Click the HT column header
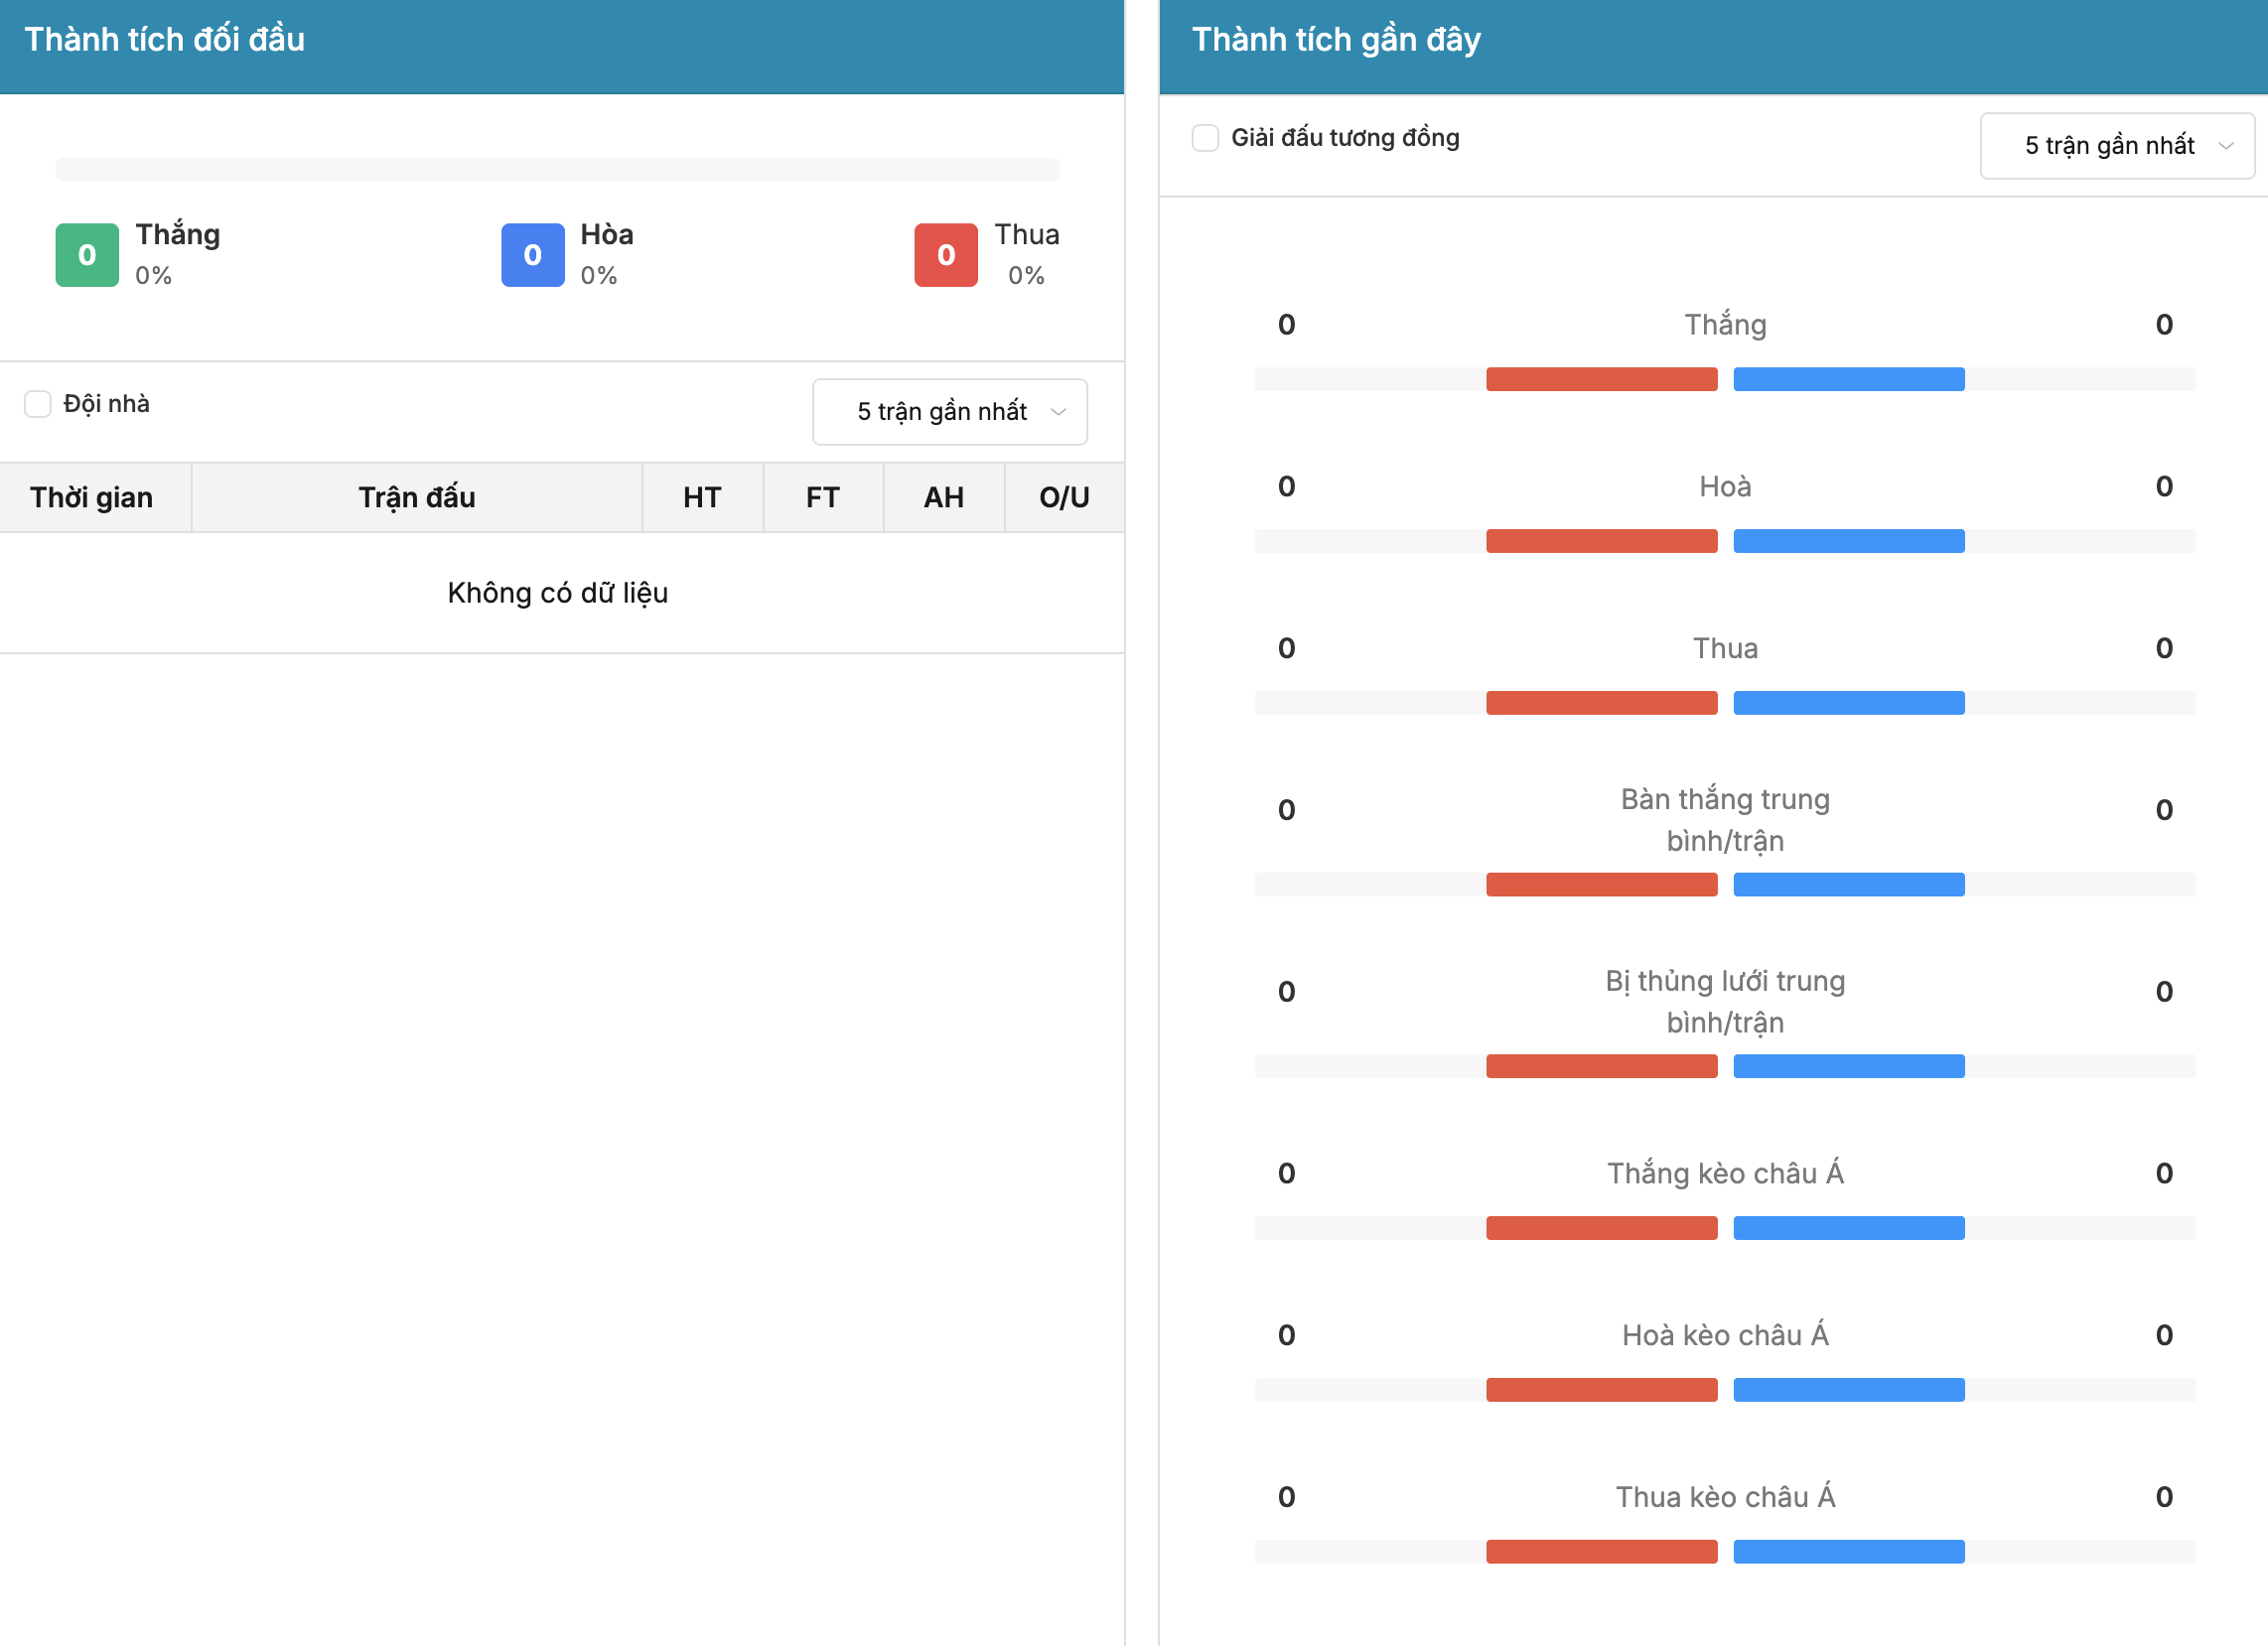 (702, 497)
